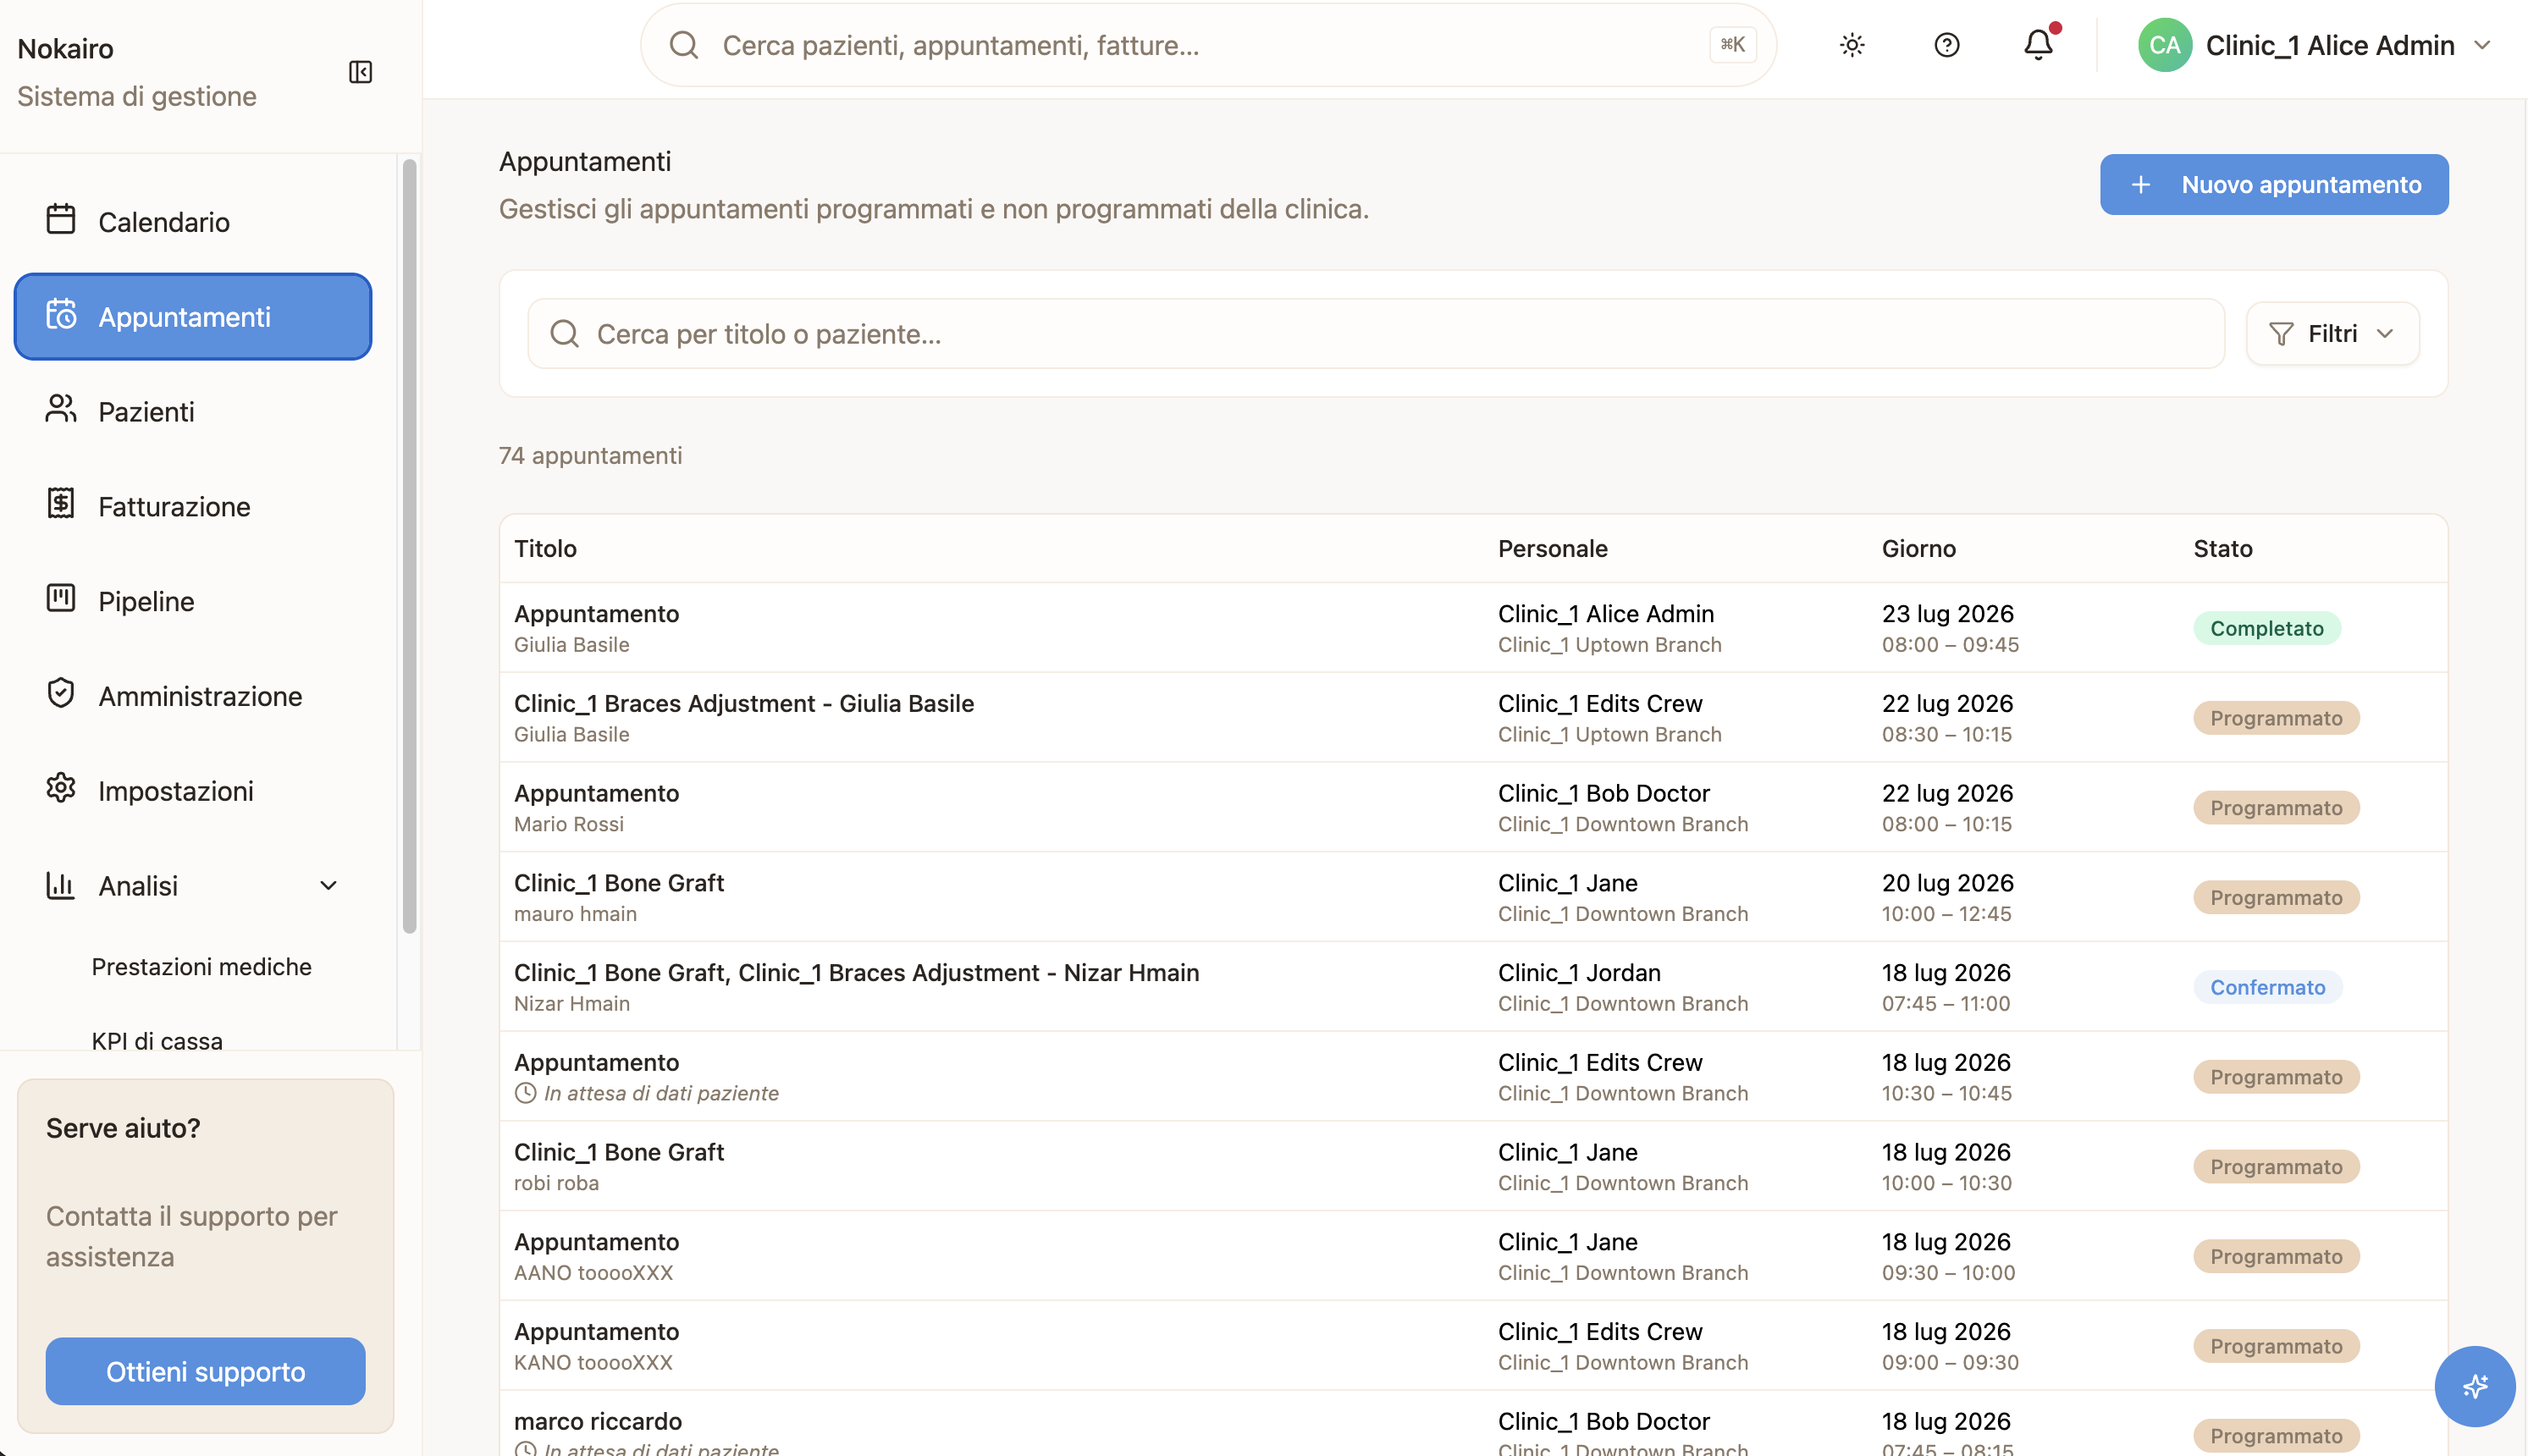Expand the Filtri dropdown
Screen dimensions: 2528x1456
(2332, 334)
